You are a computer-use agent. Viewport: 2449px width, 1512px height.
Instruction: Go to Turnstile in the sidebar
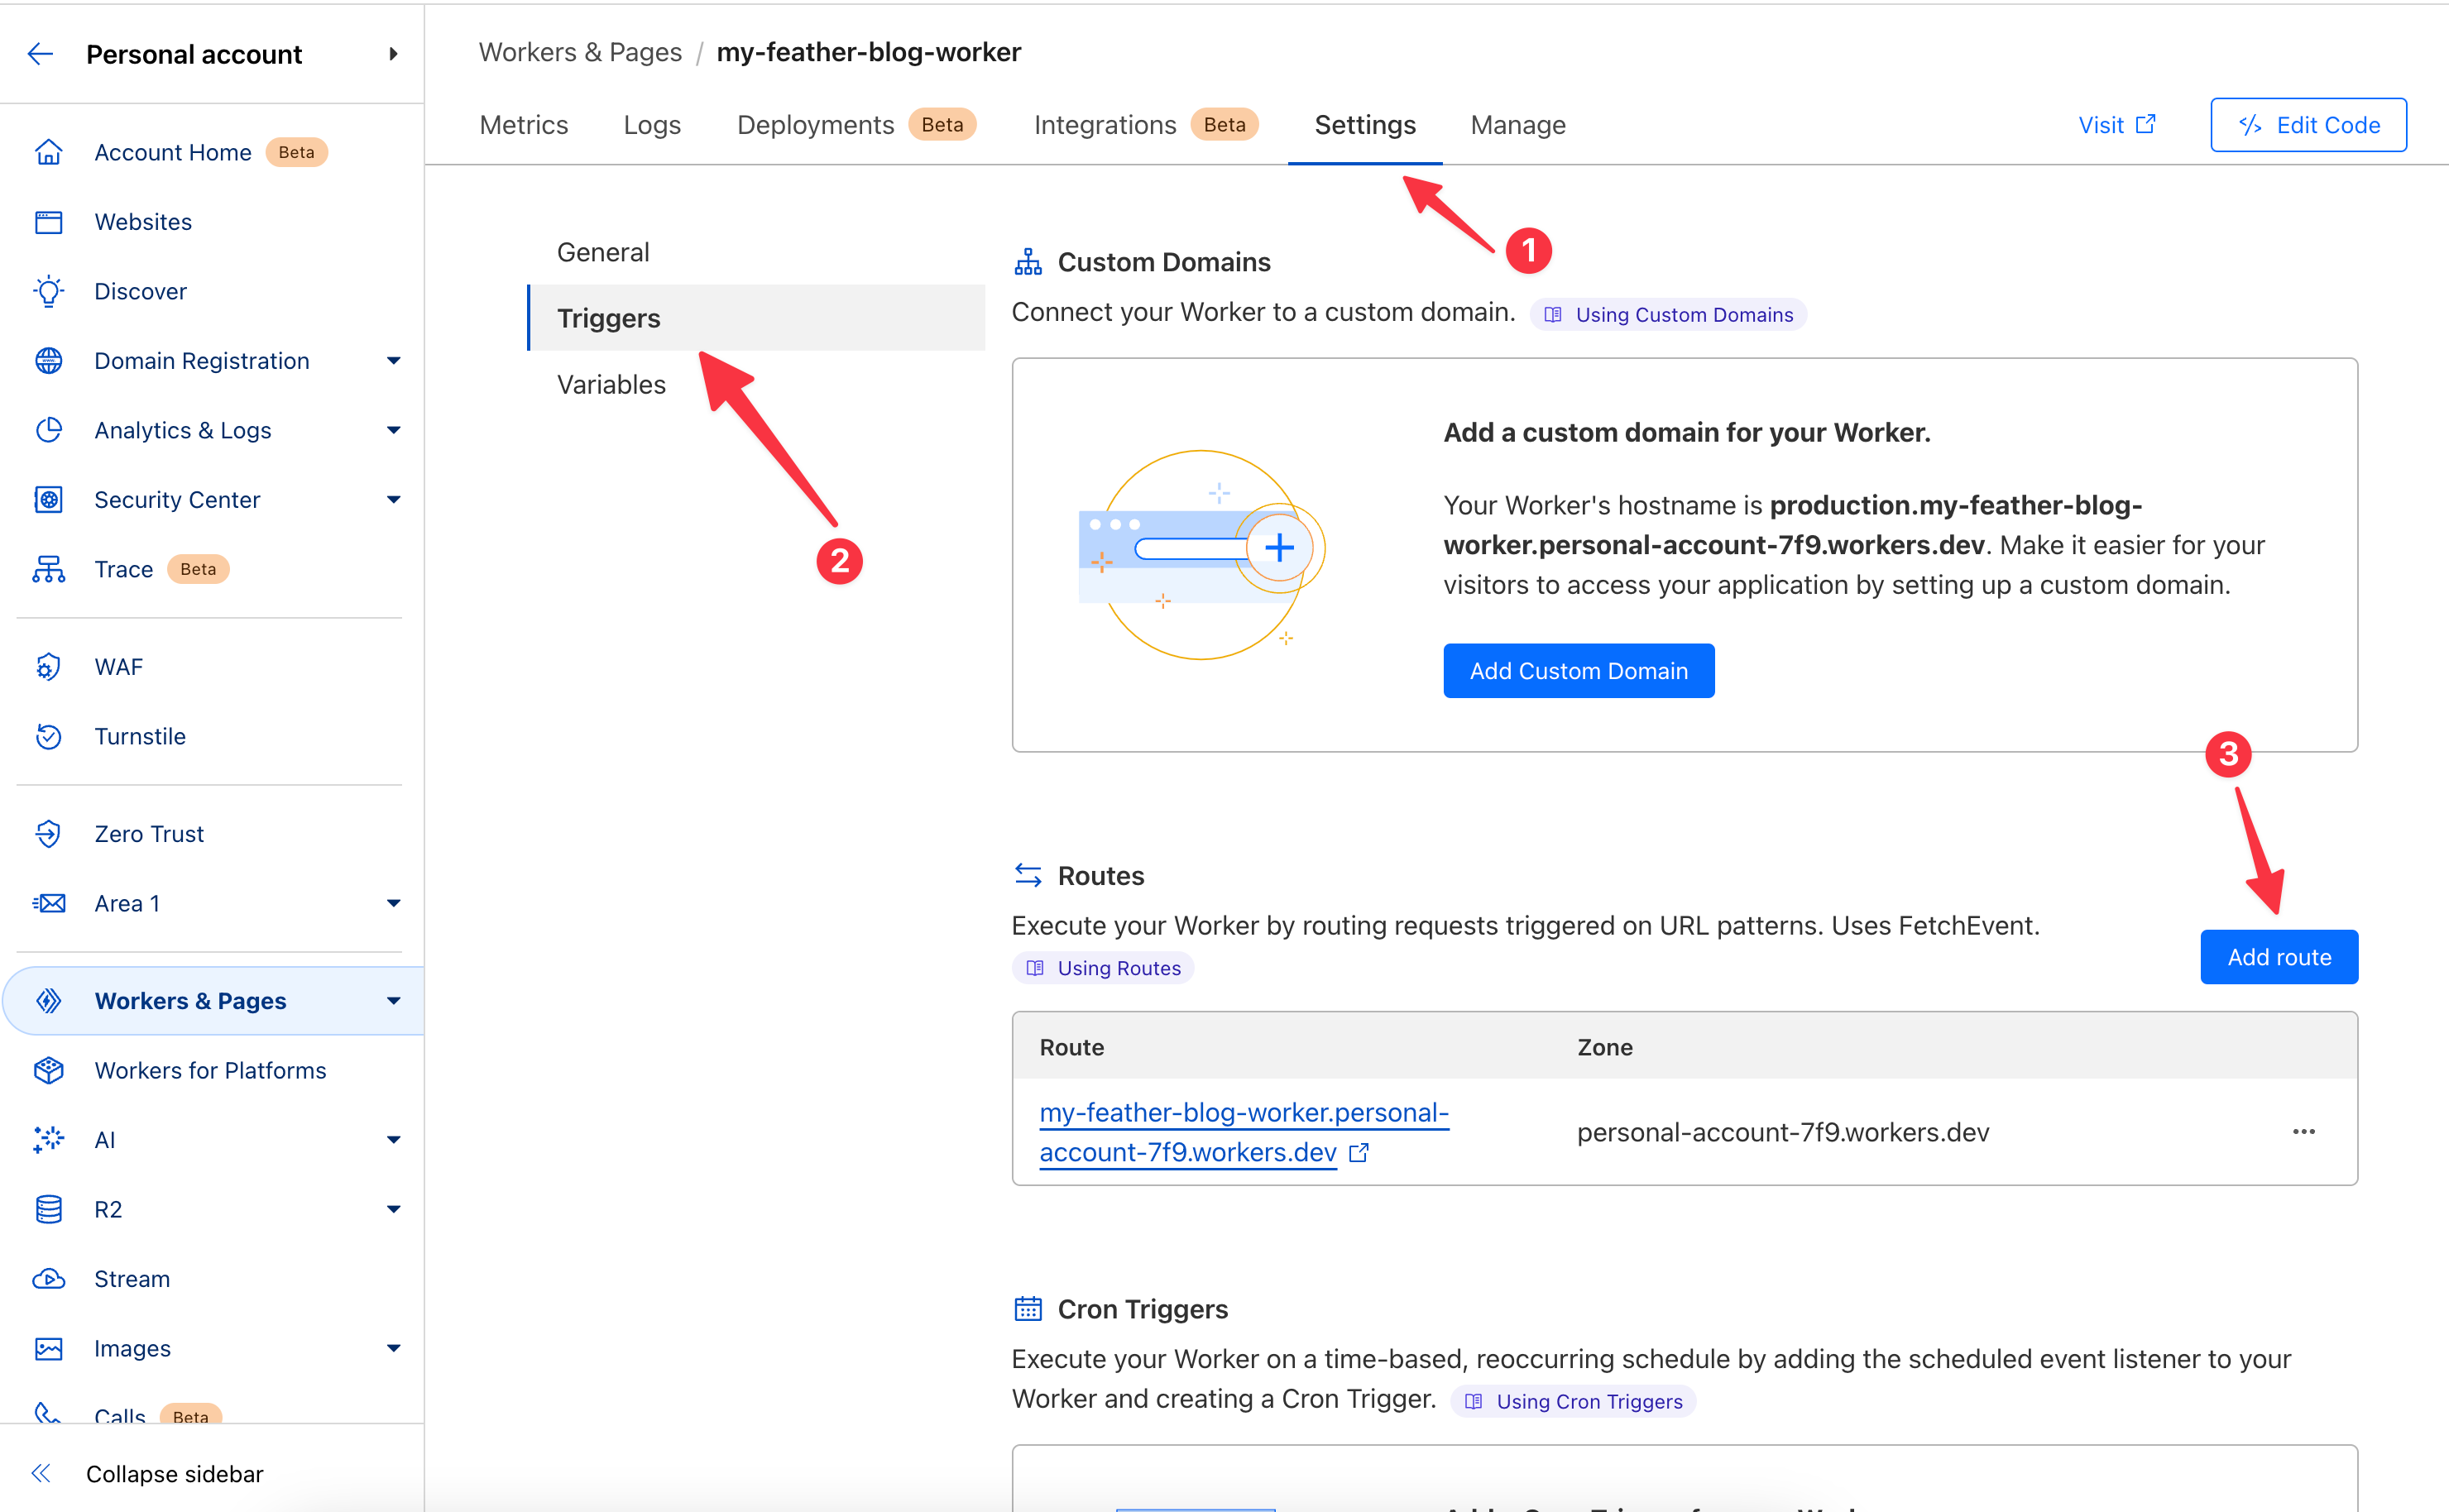pos(140,737)
